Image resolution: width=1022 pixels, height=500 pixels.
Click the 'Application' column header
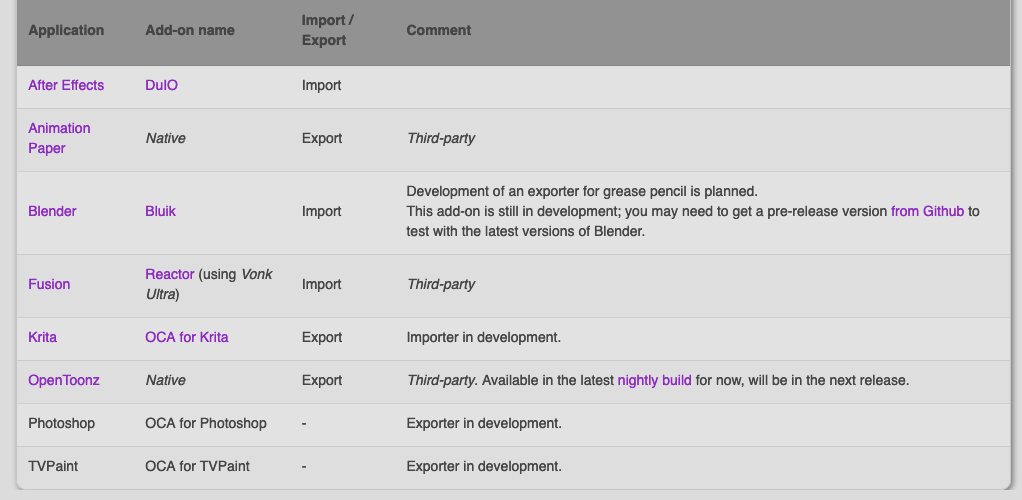click(x=66, y=30)
